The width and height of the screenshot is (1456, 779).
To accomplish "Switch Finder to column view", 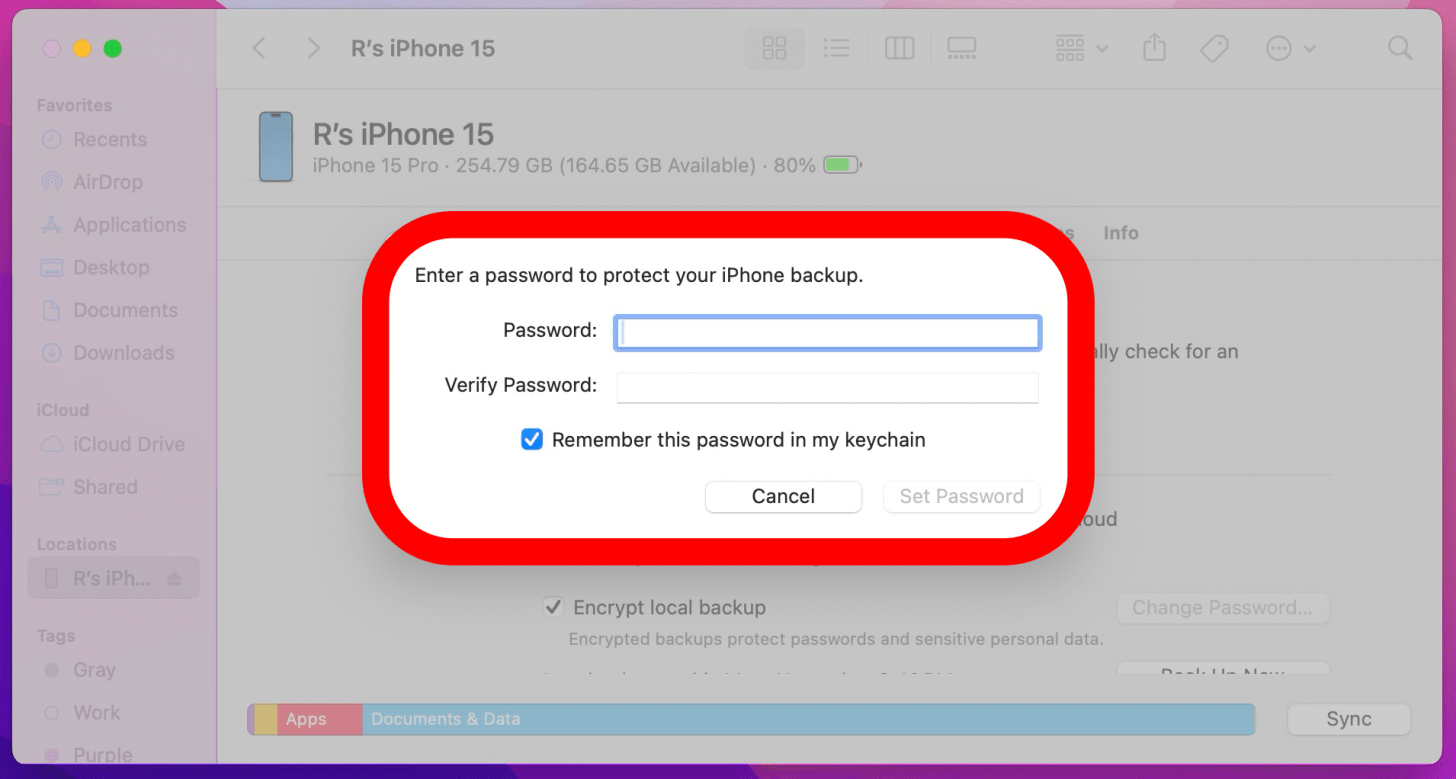I will [x=899, y=48].
